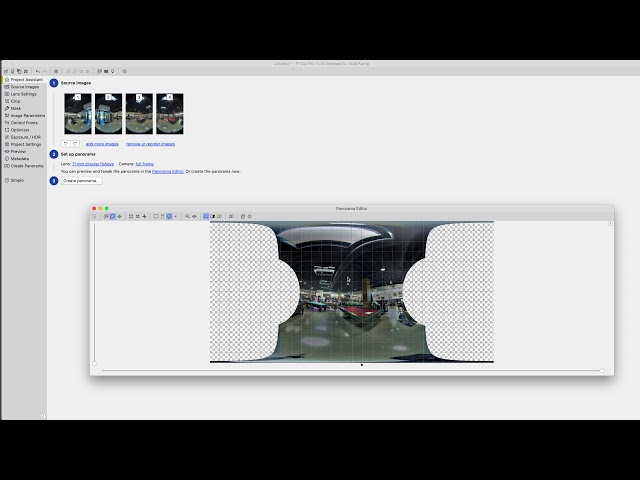This screenshot has height=480, width=640.
Task: Toggle the highlighted blue grid icon in Panorama Editor
Action: 206,216
